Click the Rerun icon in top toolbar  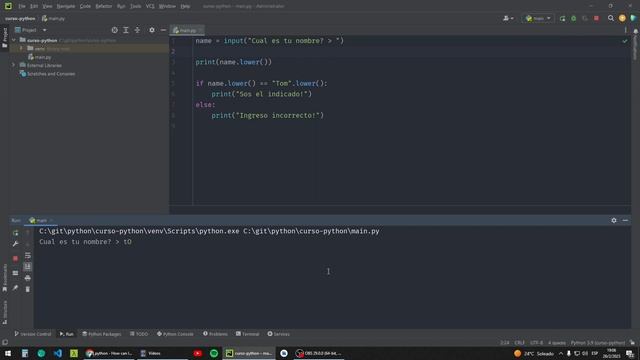562,18
